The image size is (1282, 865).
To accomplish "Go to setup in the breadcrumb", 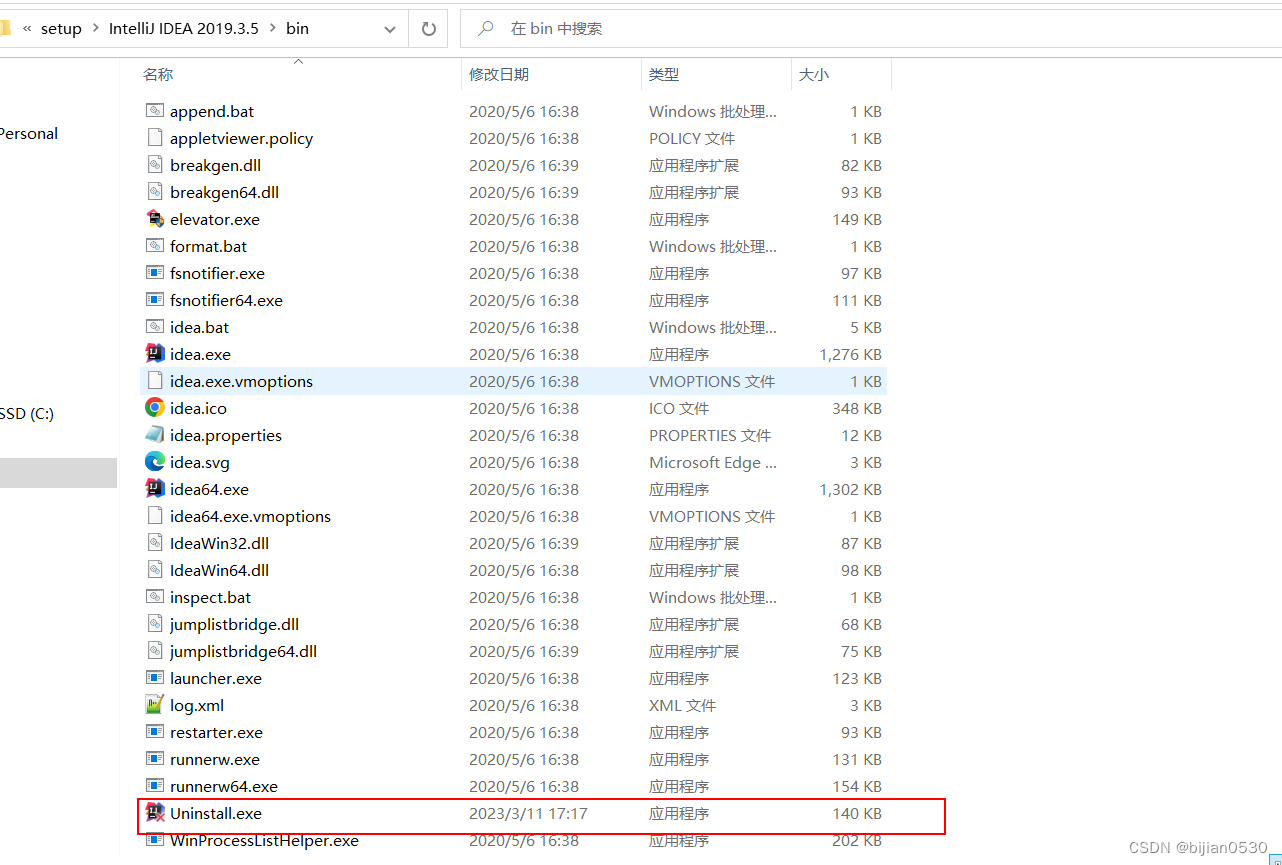I will click(61, 29).
